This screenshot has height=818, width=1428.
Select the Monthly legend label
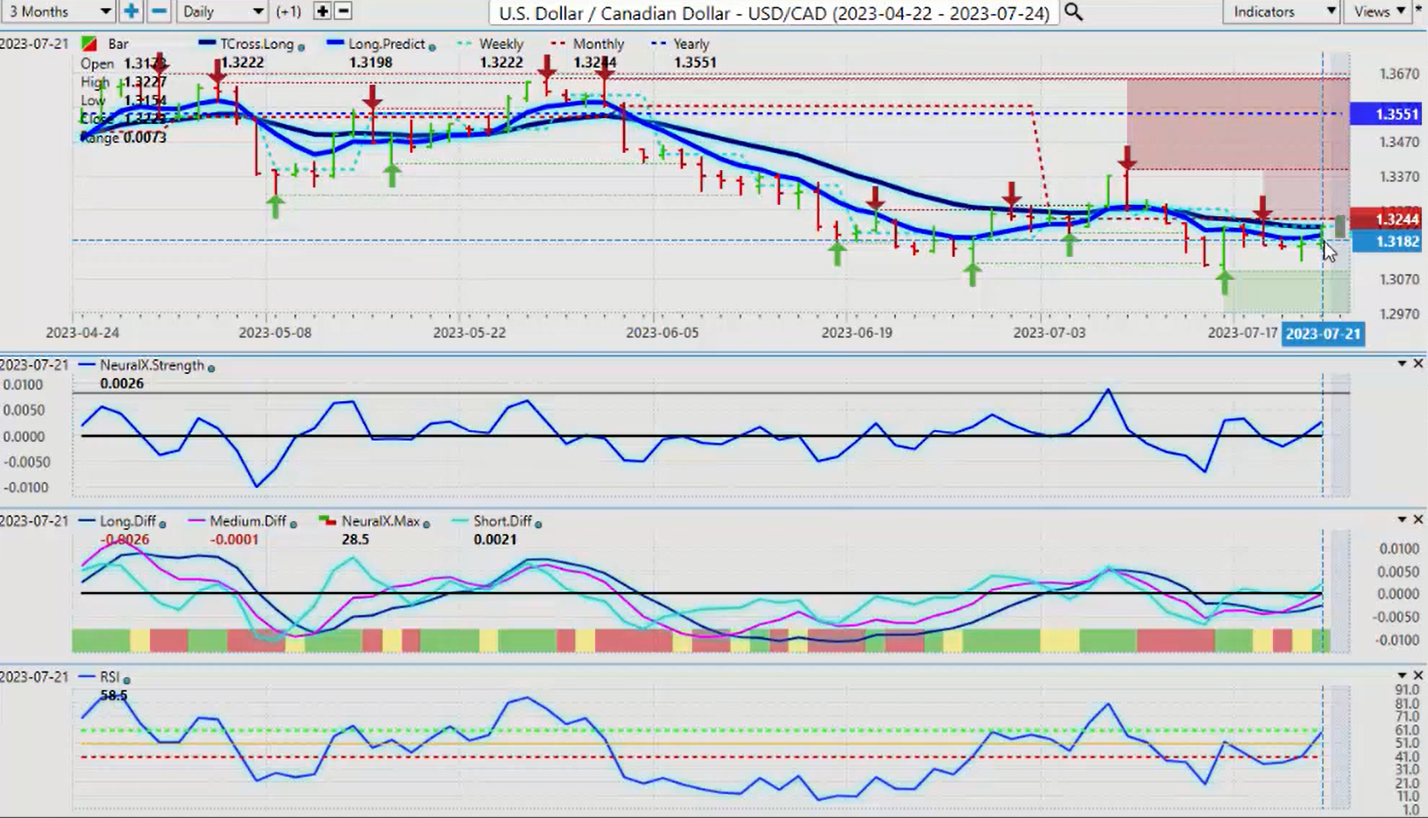click(x=598, y=45)
